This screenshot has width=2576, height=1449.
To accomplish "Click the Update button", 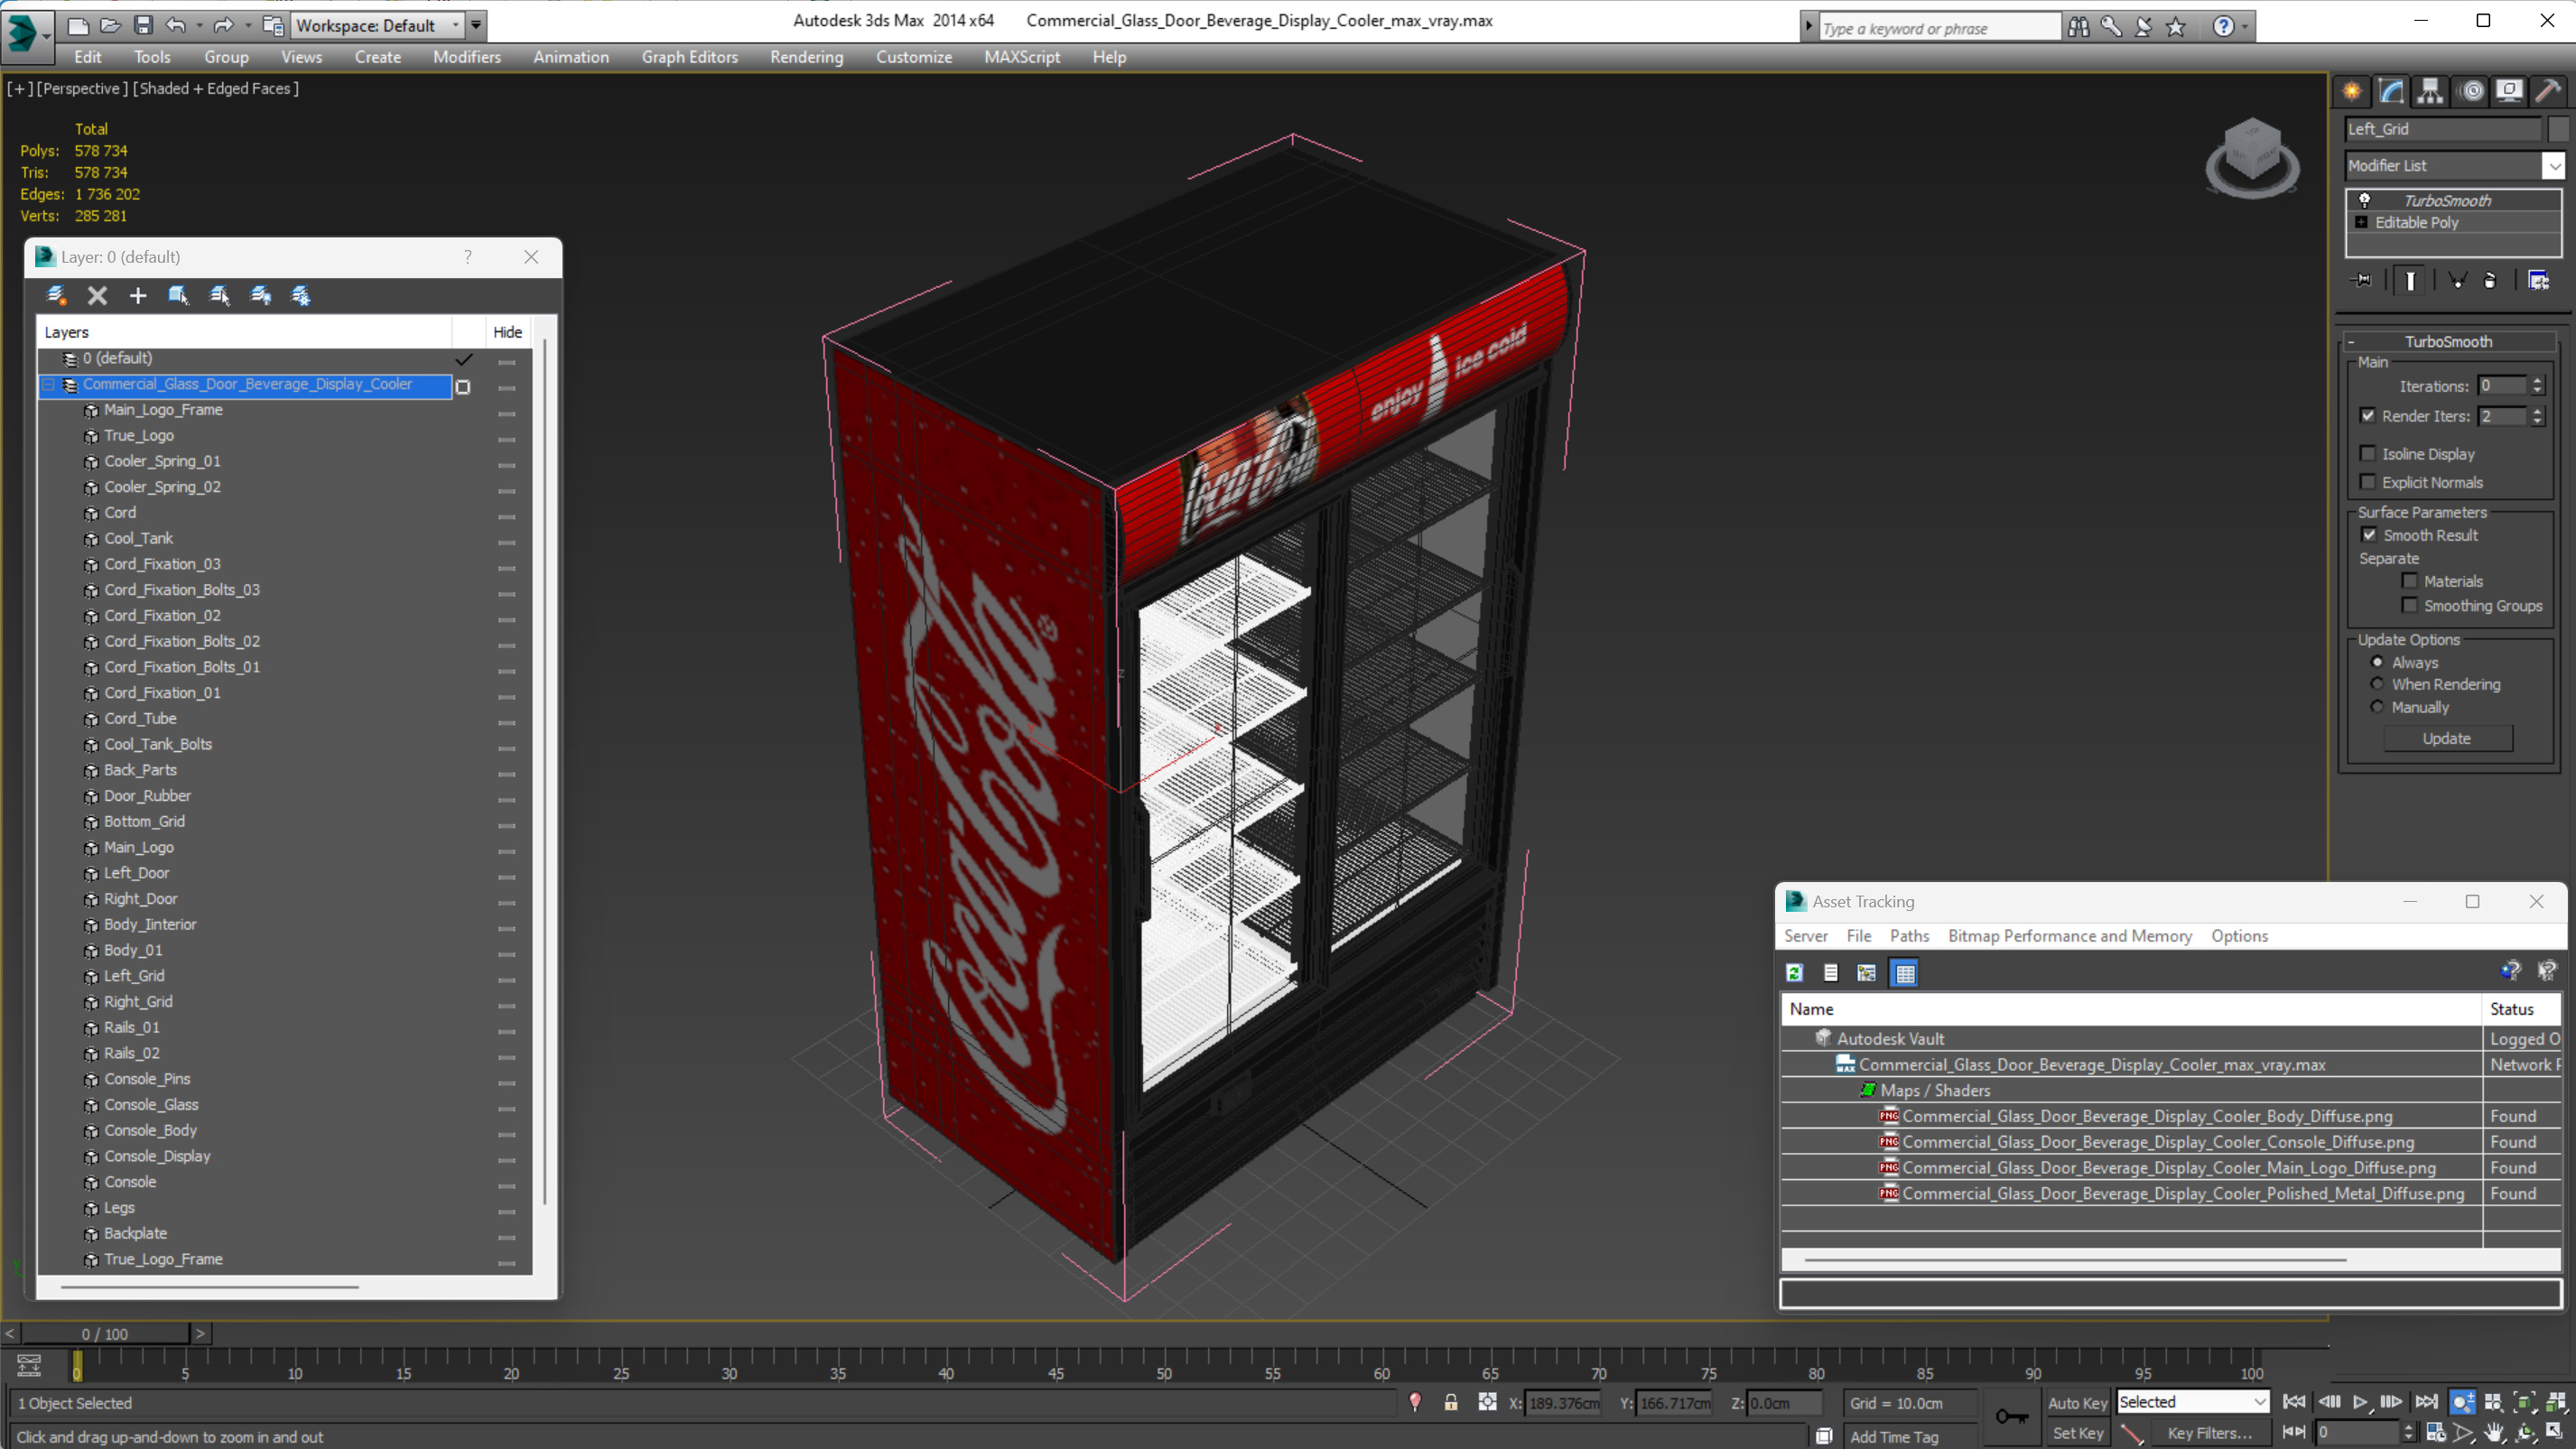I will pyautogui.click(x=2447, y=738).
